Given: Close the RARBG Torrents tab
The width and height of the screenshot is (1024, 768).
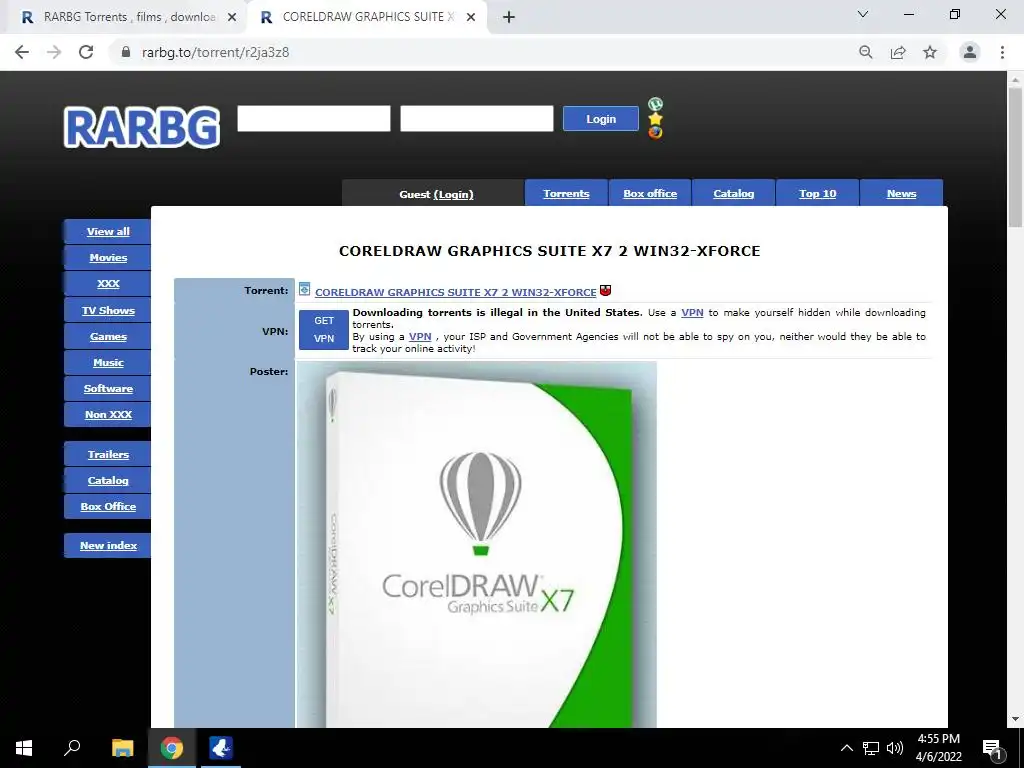Looking at the screenshot, I should click(x=232, y=18).
